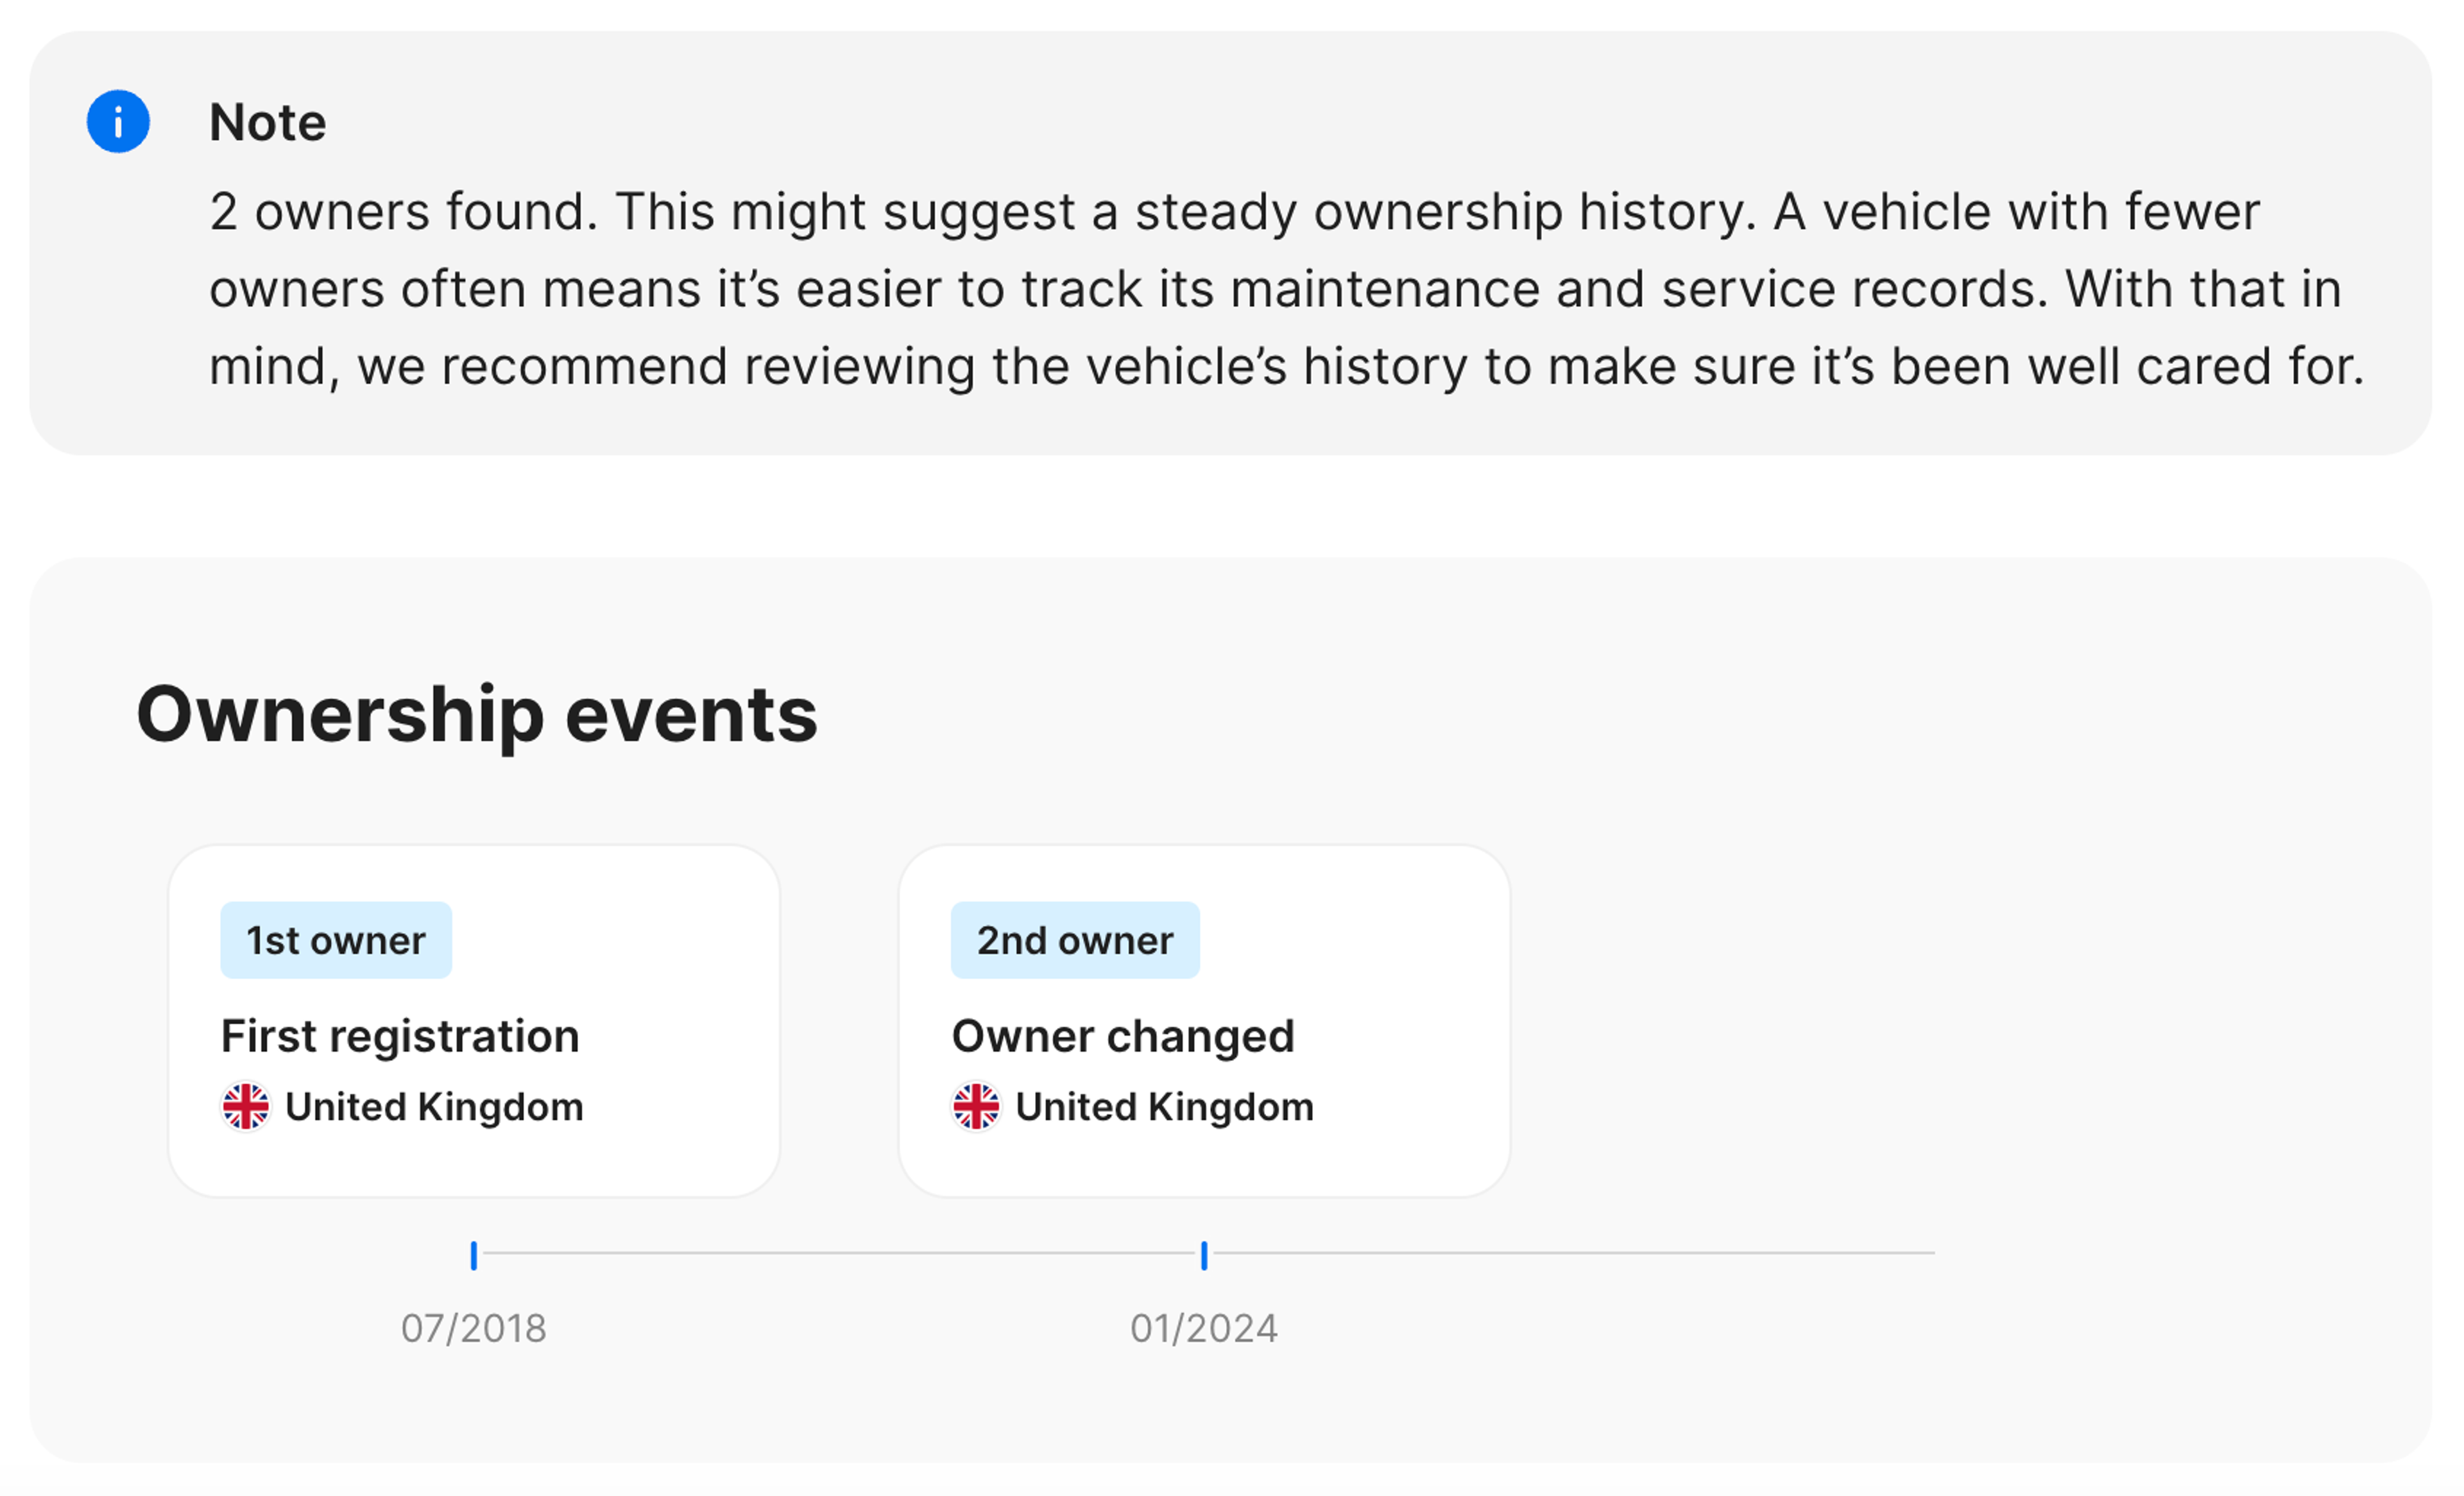Click the timeline line after the 01/2024 marker
Viewport: 2464px width, 1496px height.
pos(1570,1252)
